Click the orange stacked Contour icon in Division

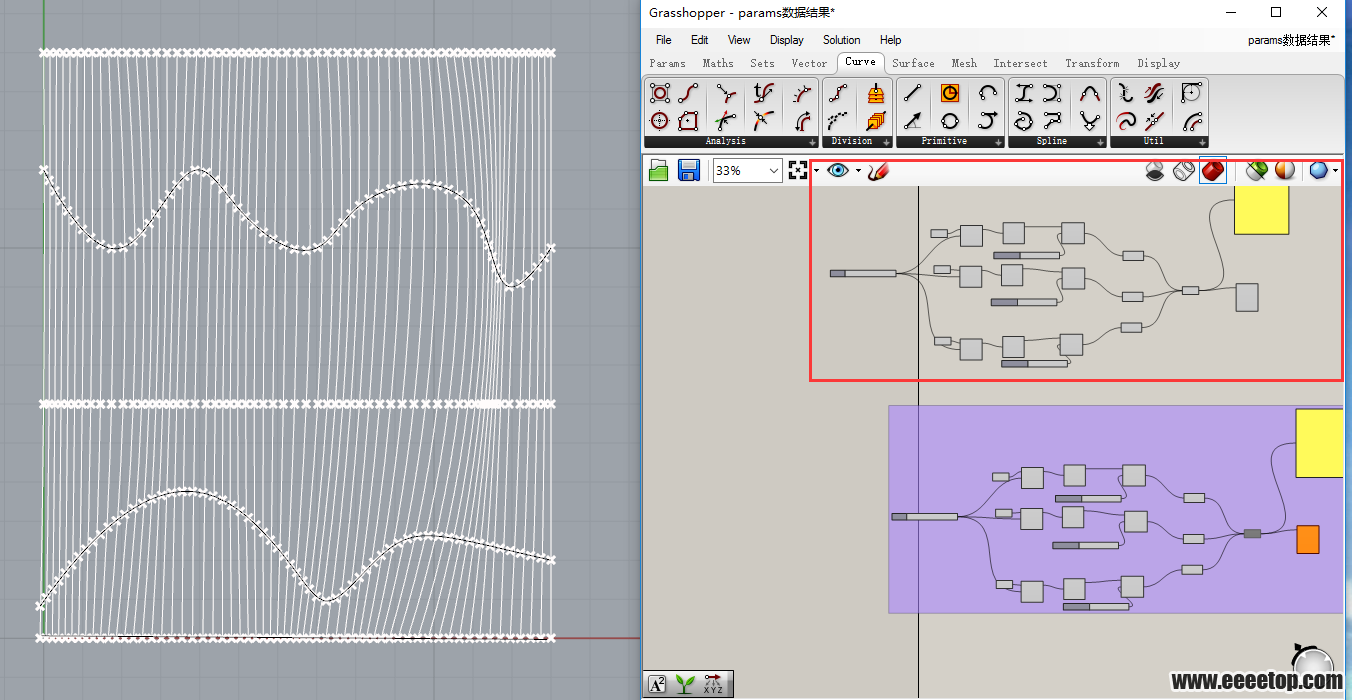876,93
